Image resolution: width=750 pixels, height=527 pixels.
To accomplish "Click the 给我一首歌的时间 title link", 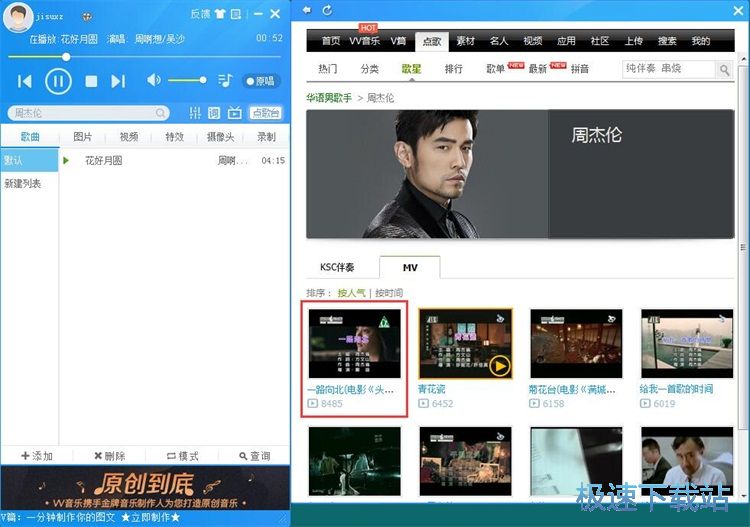I will tap(676, 389).
